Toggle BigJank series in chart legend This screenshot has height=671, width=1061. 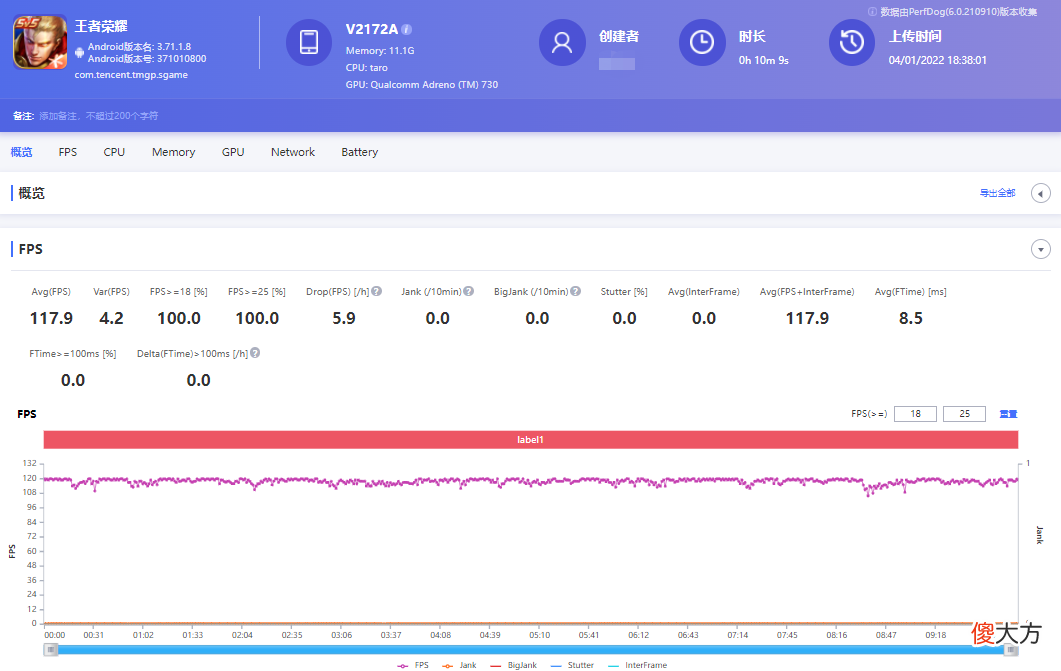[x=514, y=666]
